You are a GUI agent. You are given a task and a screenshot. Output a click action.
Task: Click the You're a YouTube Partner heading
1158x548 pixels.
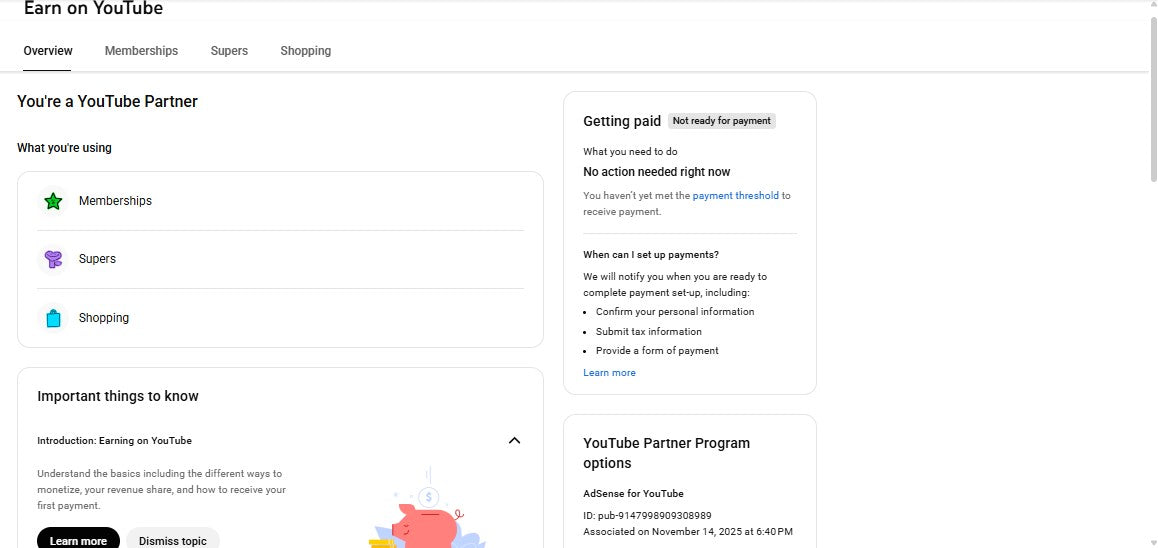107,101
